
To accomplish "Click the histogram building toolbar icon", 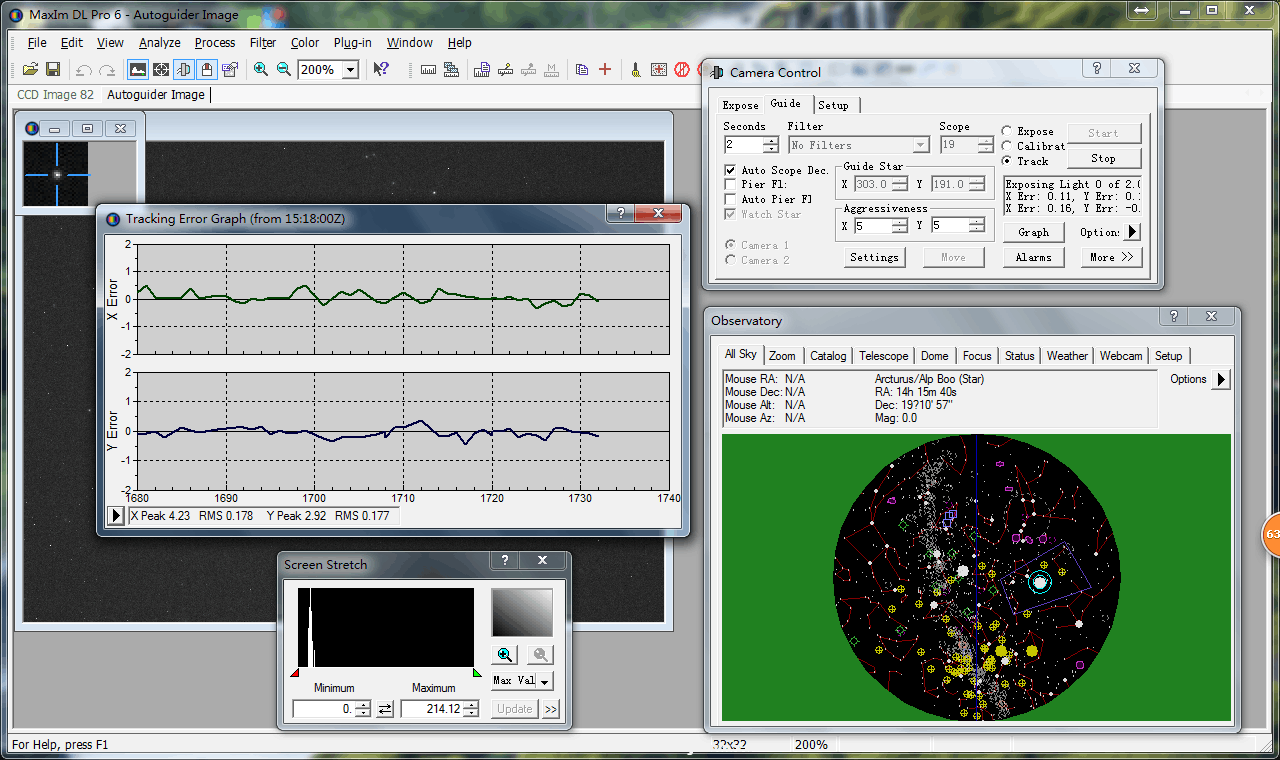I will coord(482,70).
